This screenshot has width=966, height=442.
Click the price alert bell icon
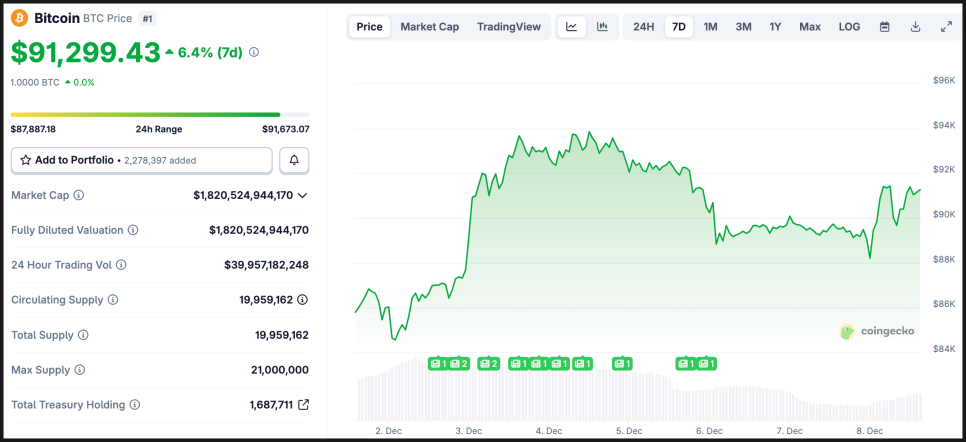point(294,160)
